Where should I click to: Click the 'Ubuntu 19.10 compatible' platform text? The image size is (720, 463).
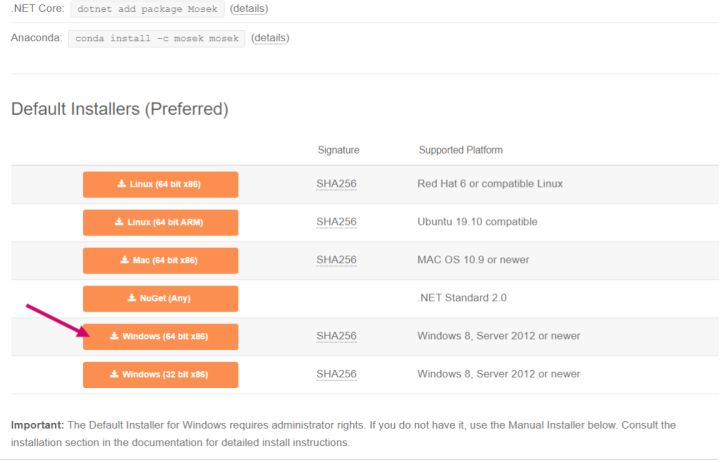[477, 222]
